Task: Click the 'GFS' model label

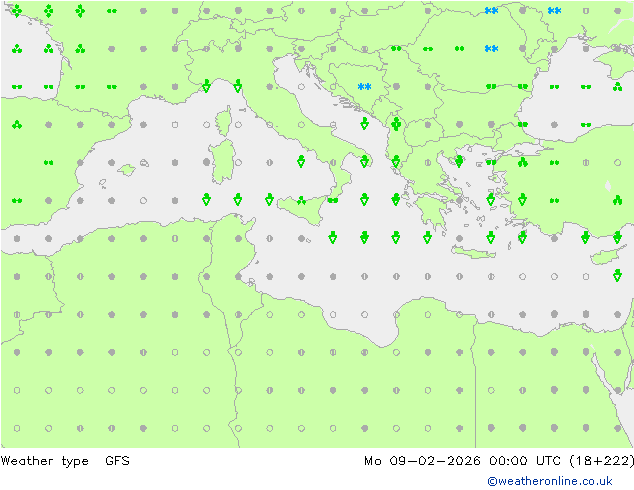Action: click(117, 460)
